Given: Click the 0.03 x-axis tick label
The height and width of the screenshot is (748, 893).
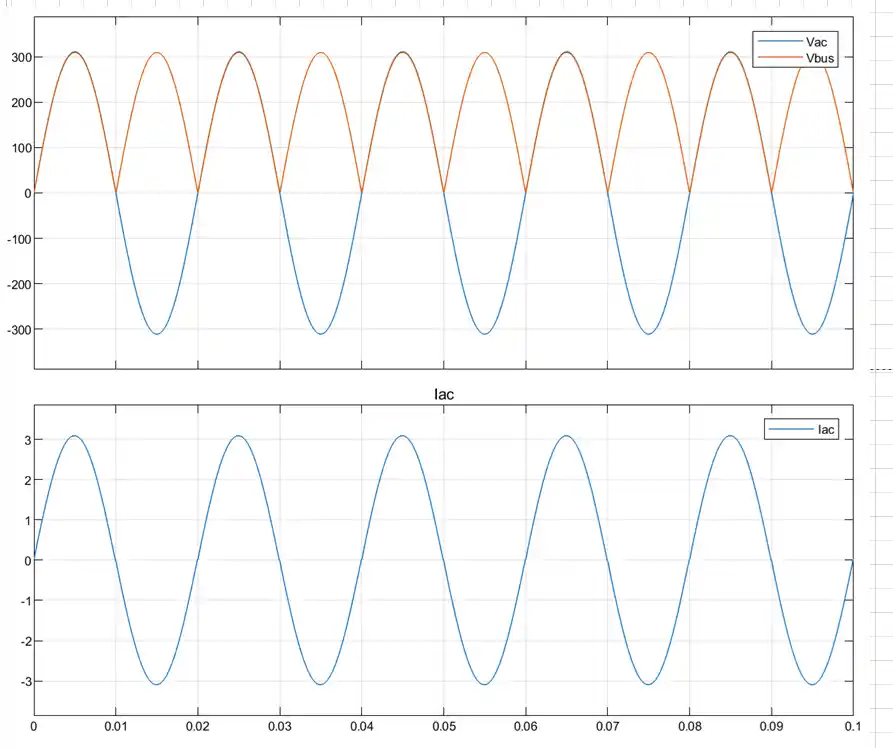Looking at the screenshot, I should click(280, 726).
